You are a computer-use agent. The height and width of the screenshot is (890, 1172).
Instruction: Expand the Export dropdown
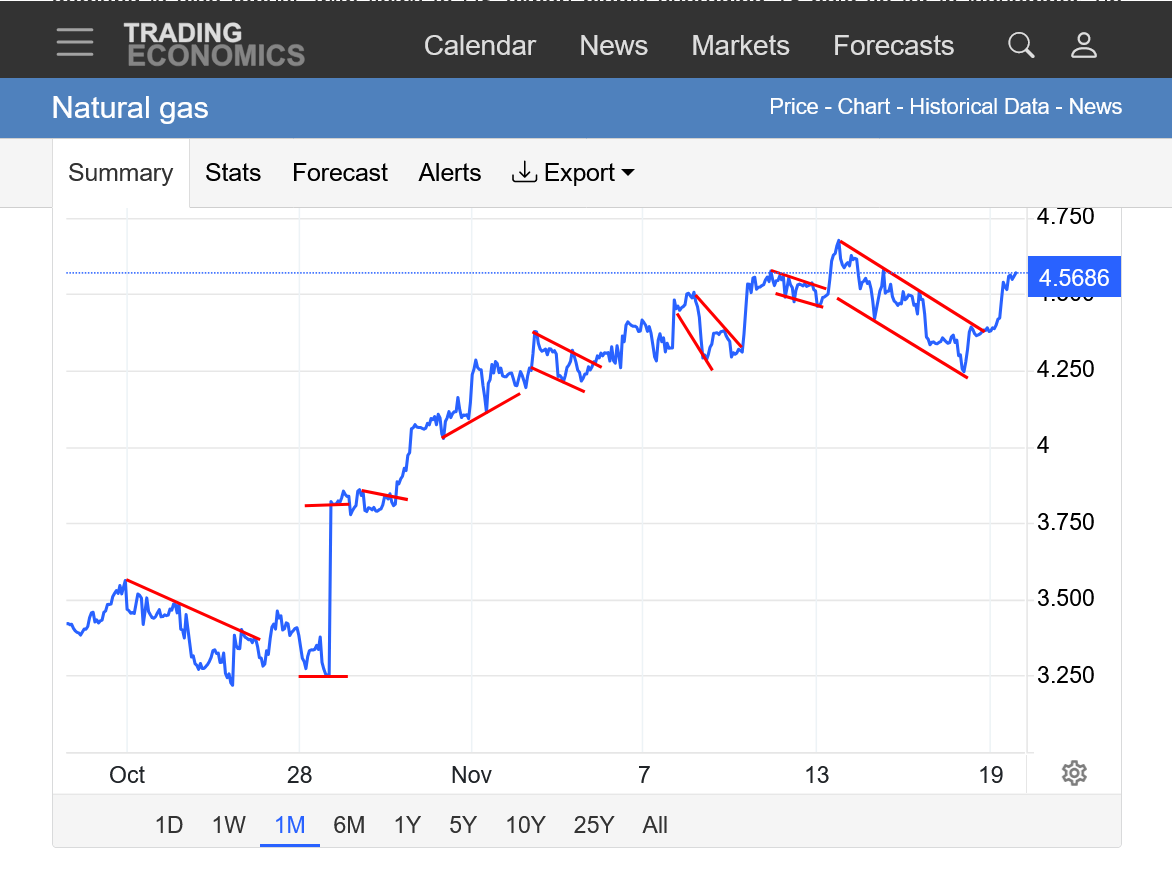573,173
